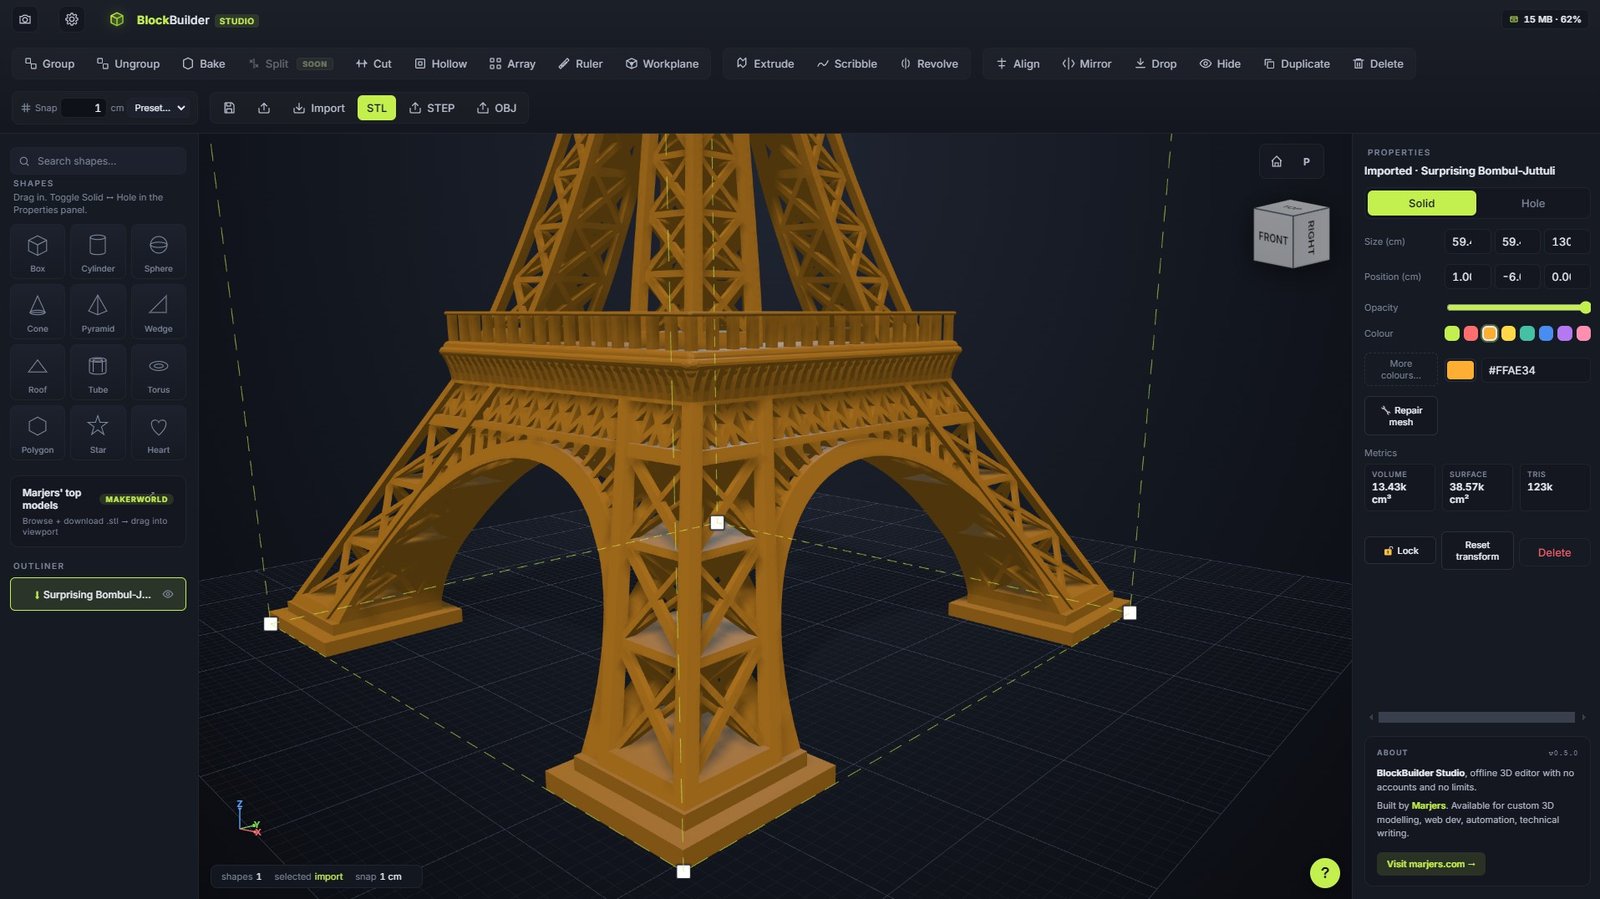
Task: Click the screenshot camera icon
Action: 25,19
